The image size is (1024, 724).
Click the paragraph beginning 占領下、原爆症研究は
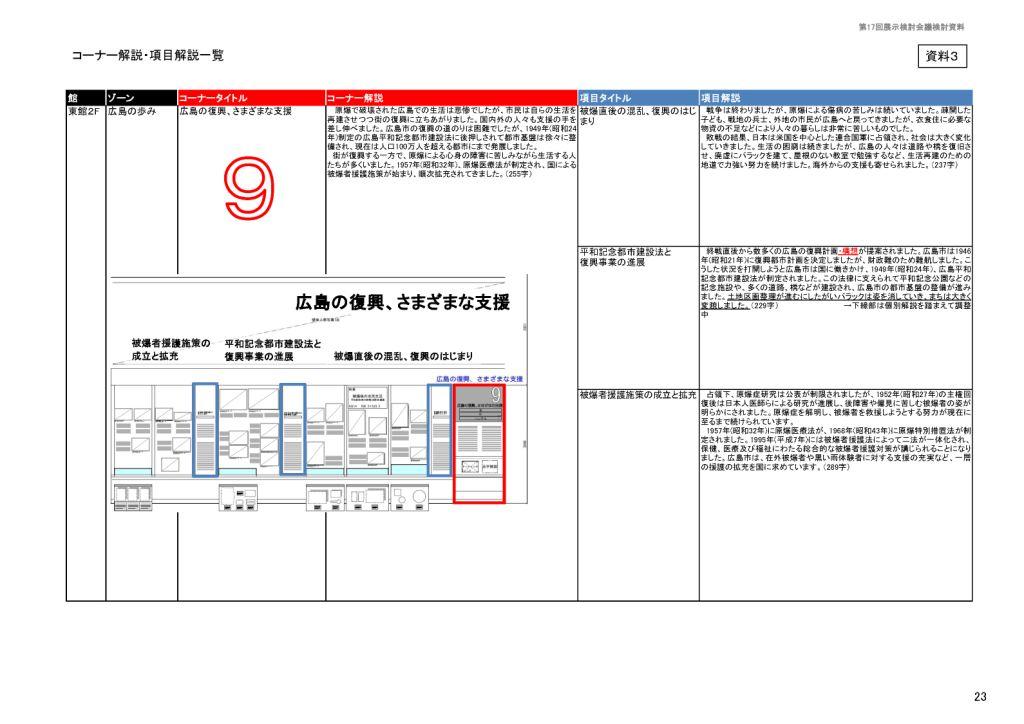pyautogui.click(x=836, y=431)
